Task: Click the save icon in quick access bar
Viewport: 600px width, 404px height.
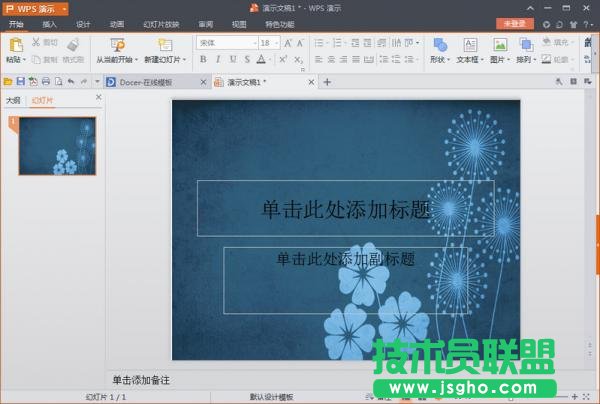Action: [x=20, y=81]
